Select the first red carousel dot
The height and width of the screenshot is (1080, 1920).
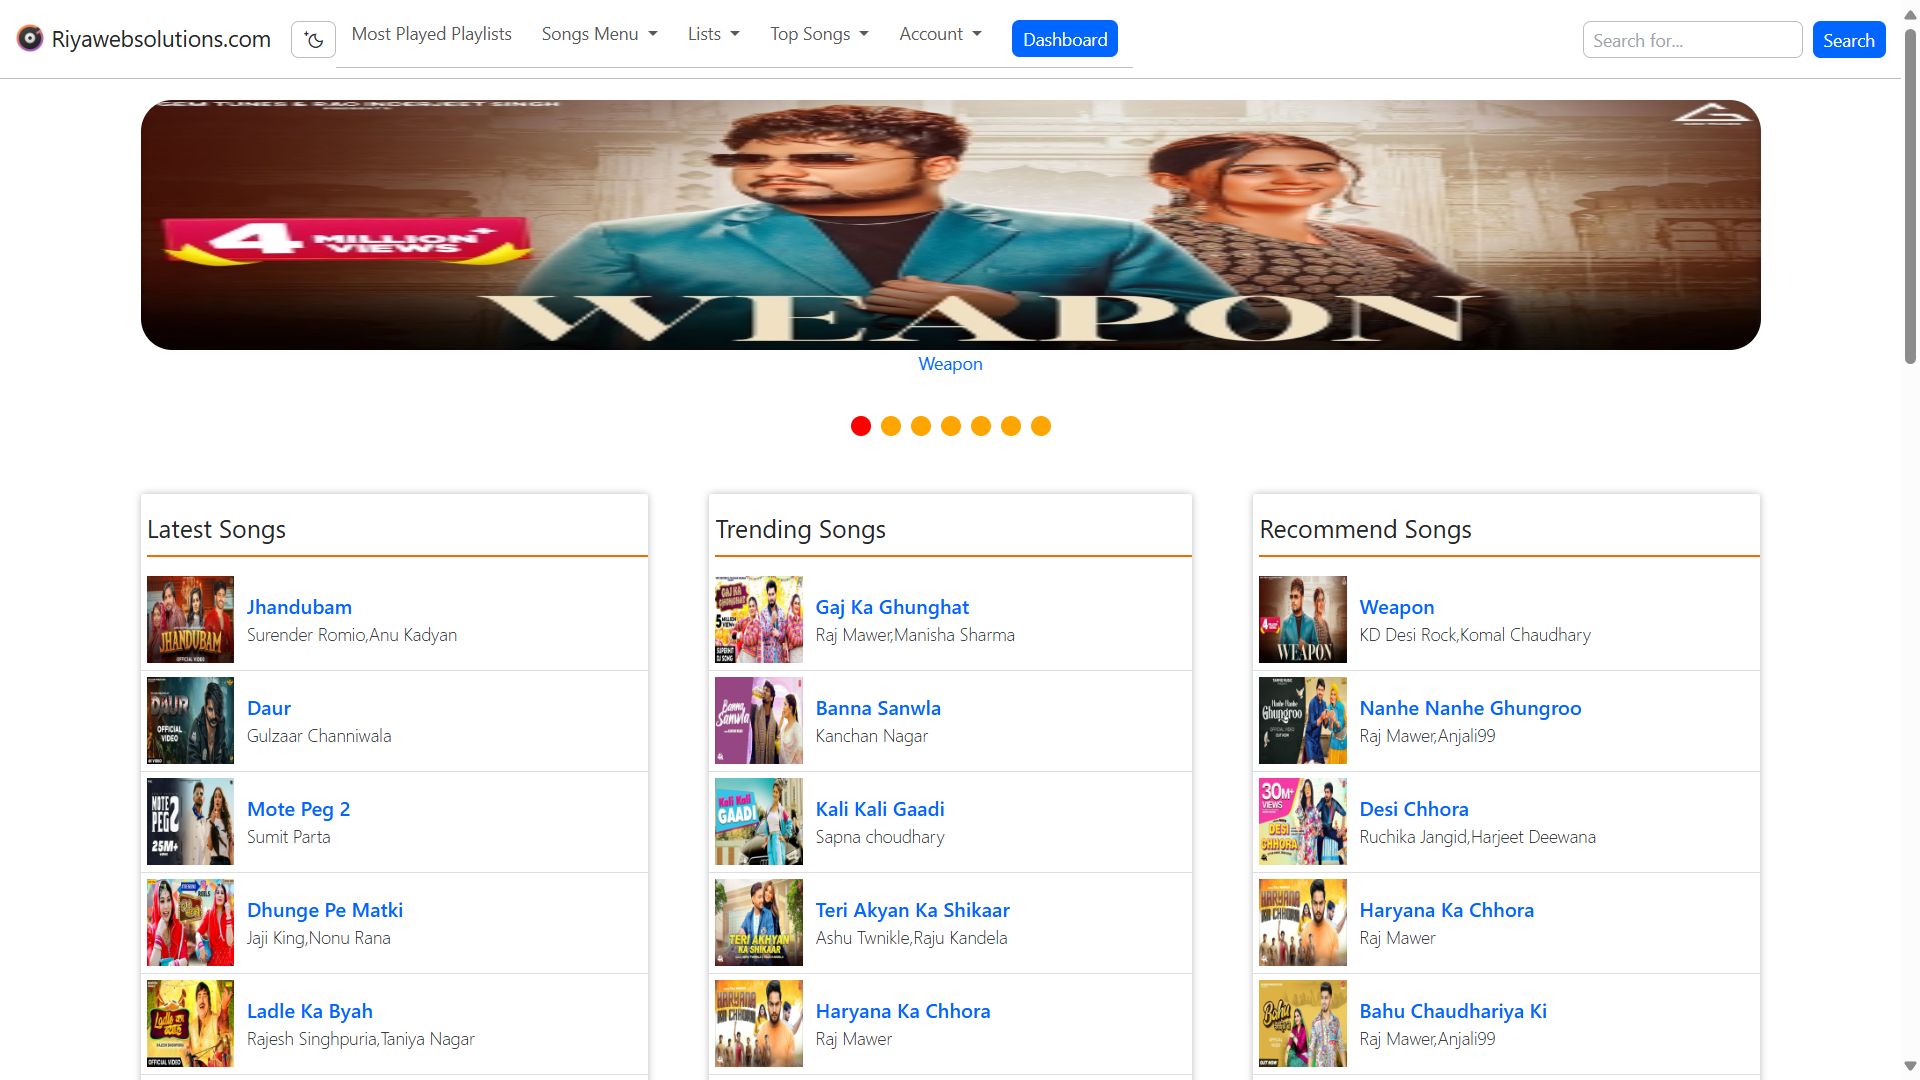[860, 426]
